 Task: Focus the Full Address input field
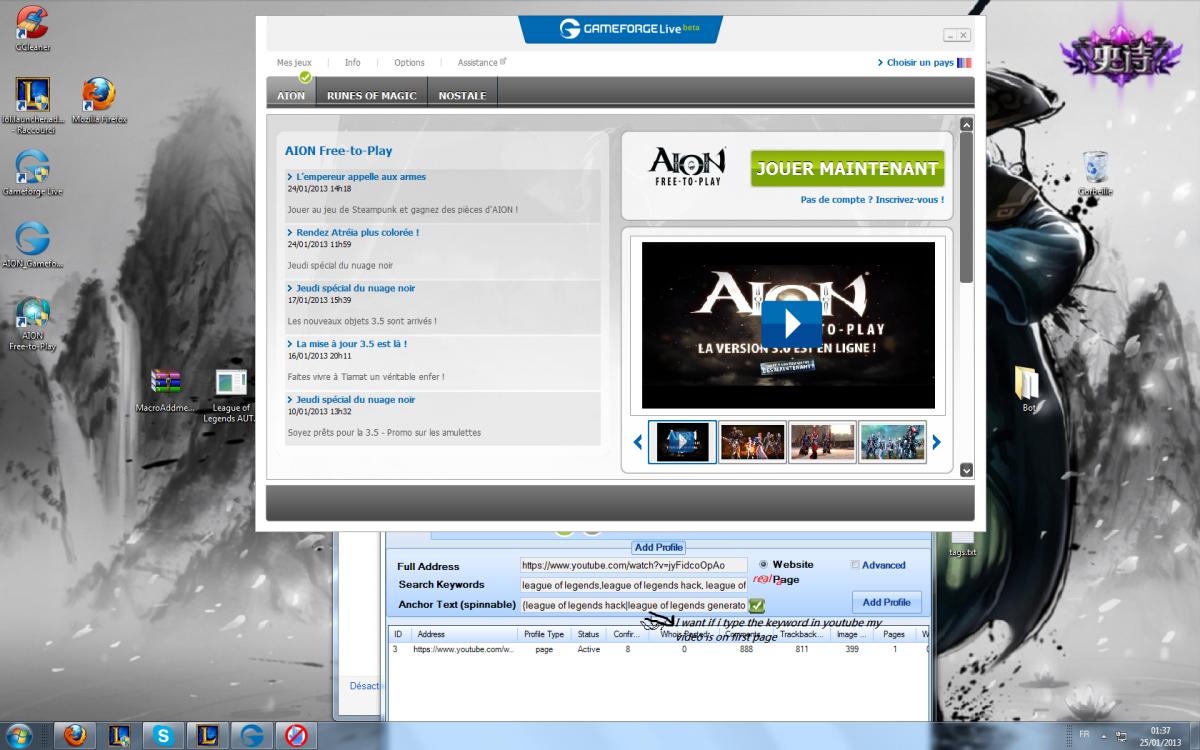(x=633, y=565)
